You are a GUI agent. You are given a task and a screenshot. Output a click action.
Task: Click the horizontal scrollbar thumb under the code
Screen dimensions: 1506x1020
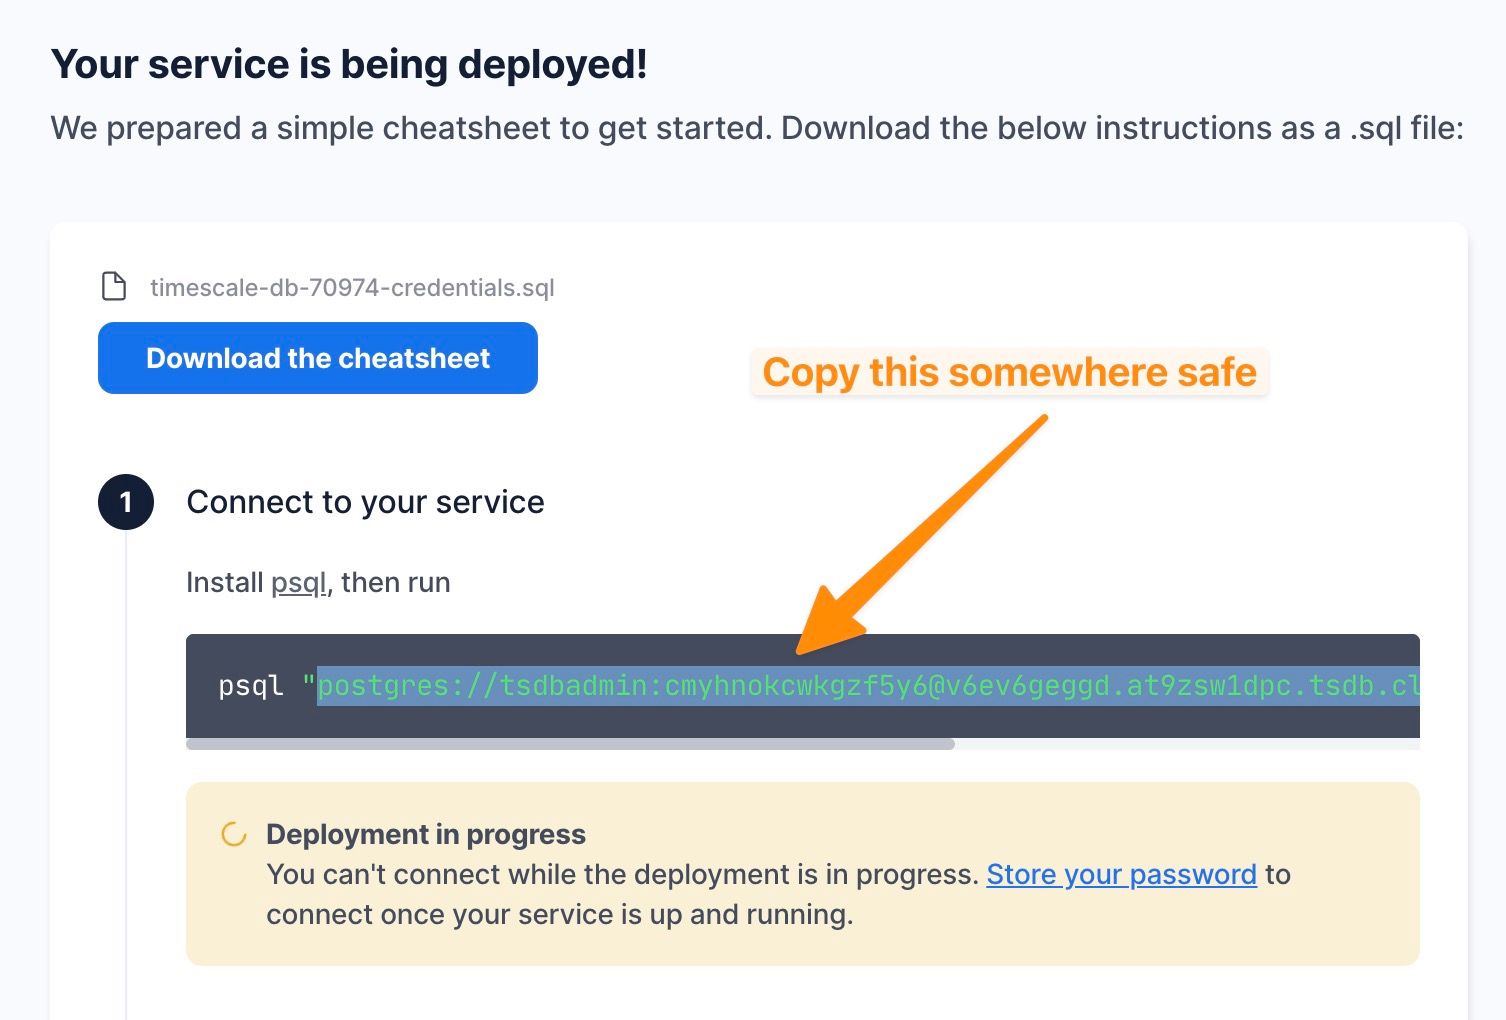click(570, 744)
